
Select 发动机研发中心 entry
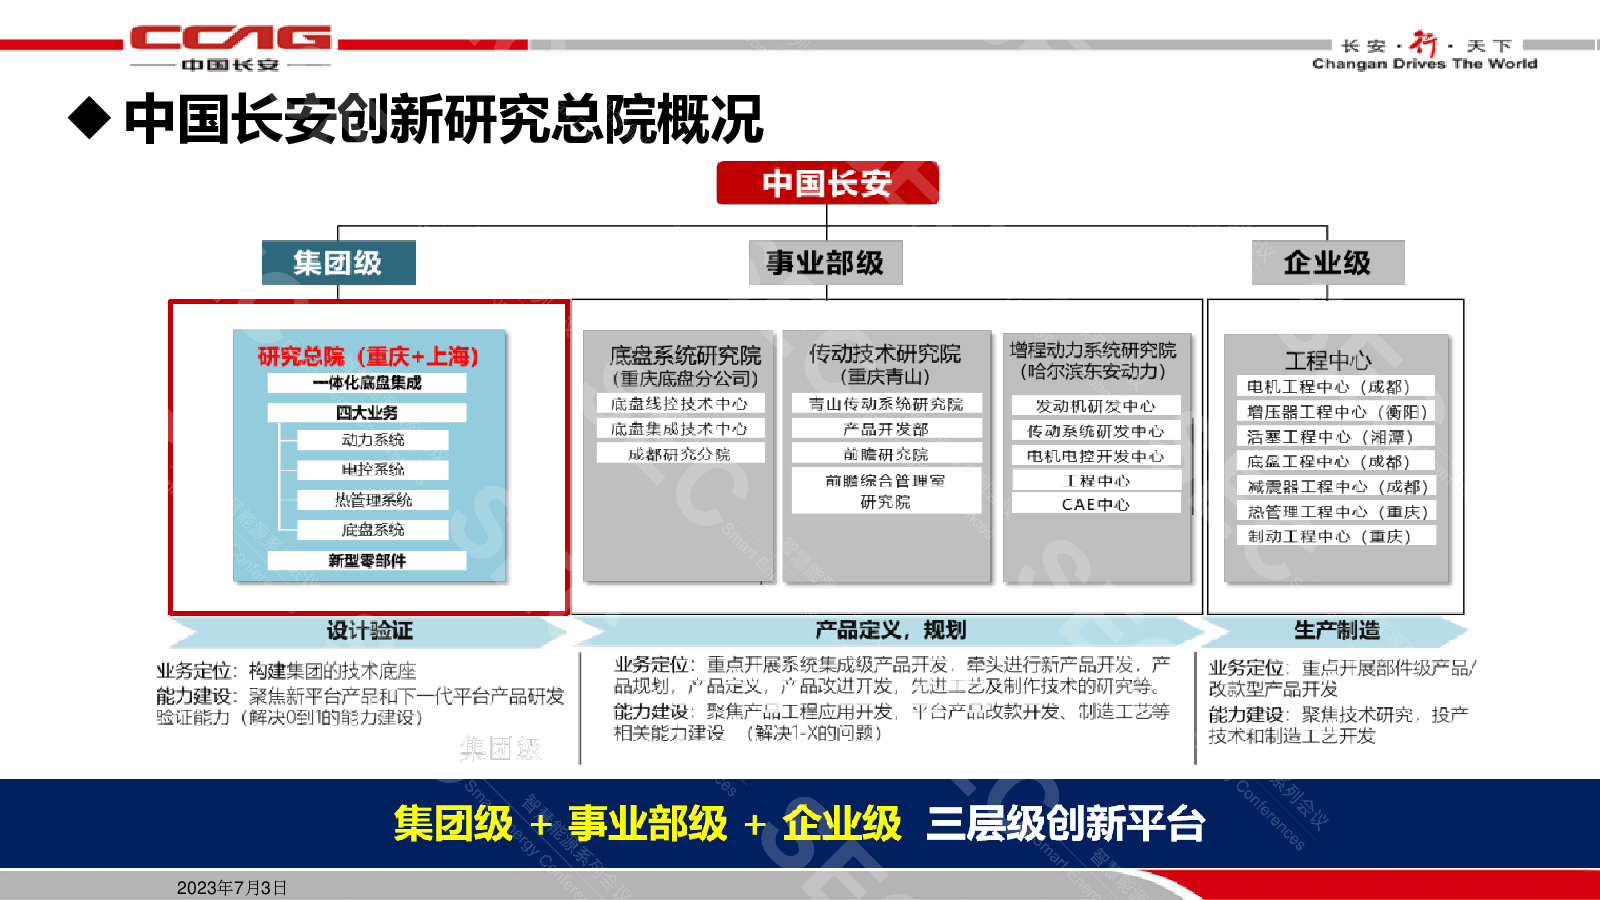tap(1096, 406)
